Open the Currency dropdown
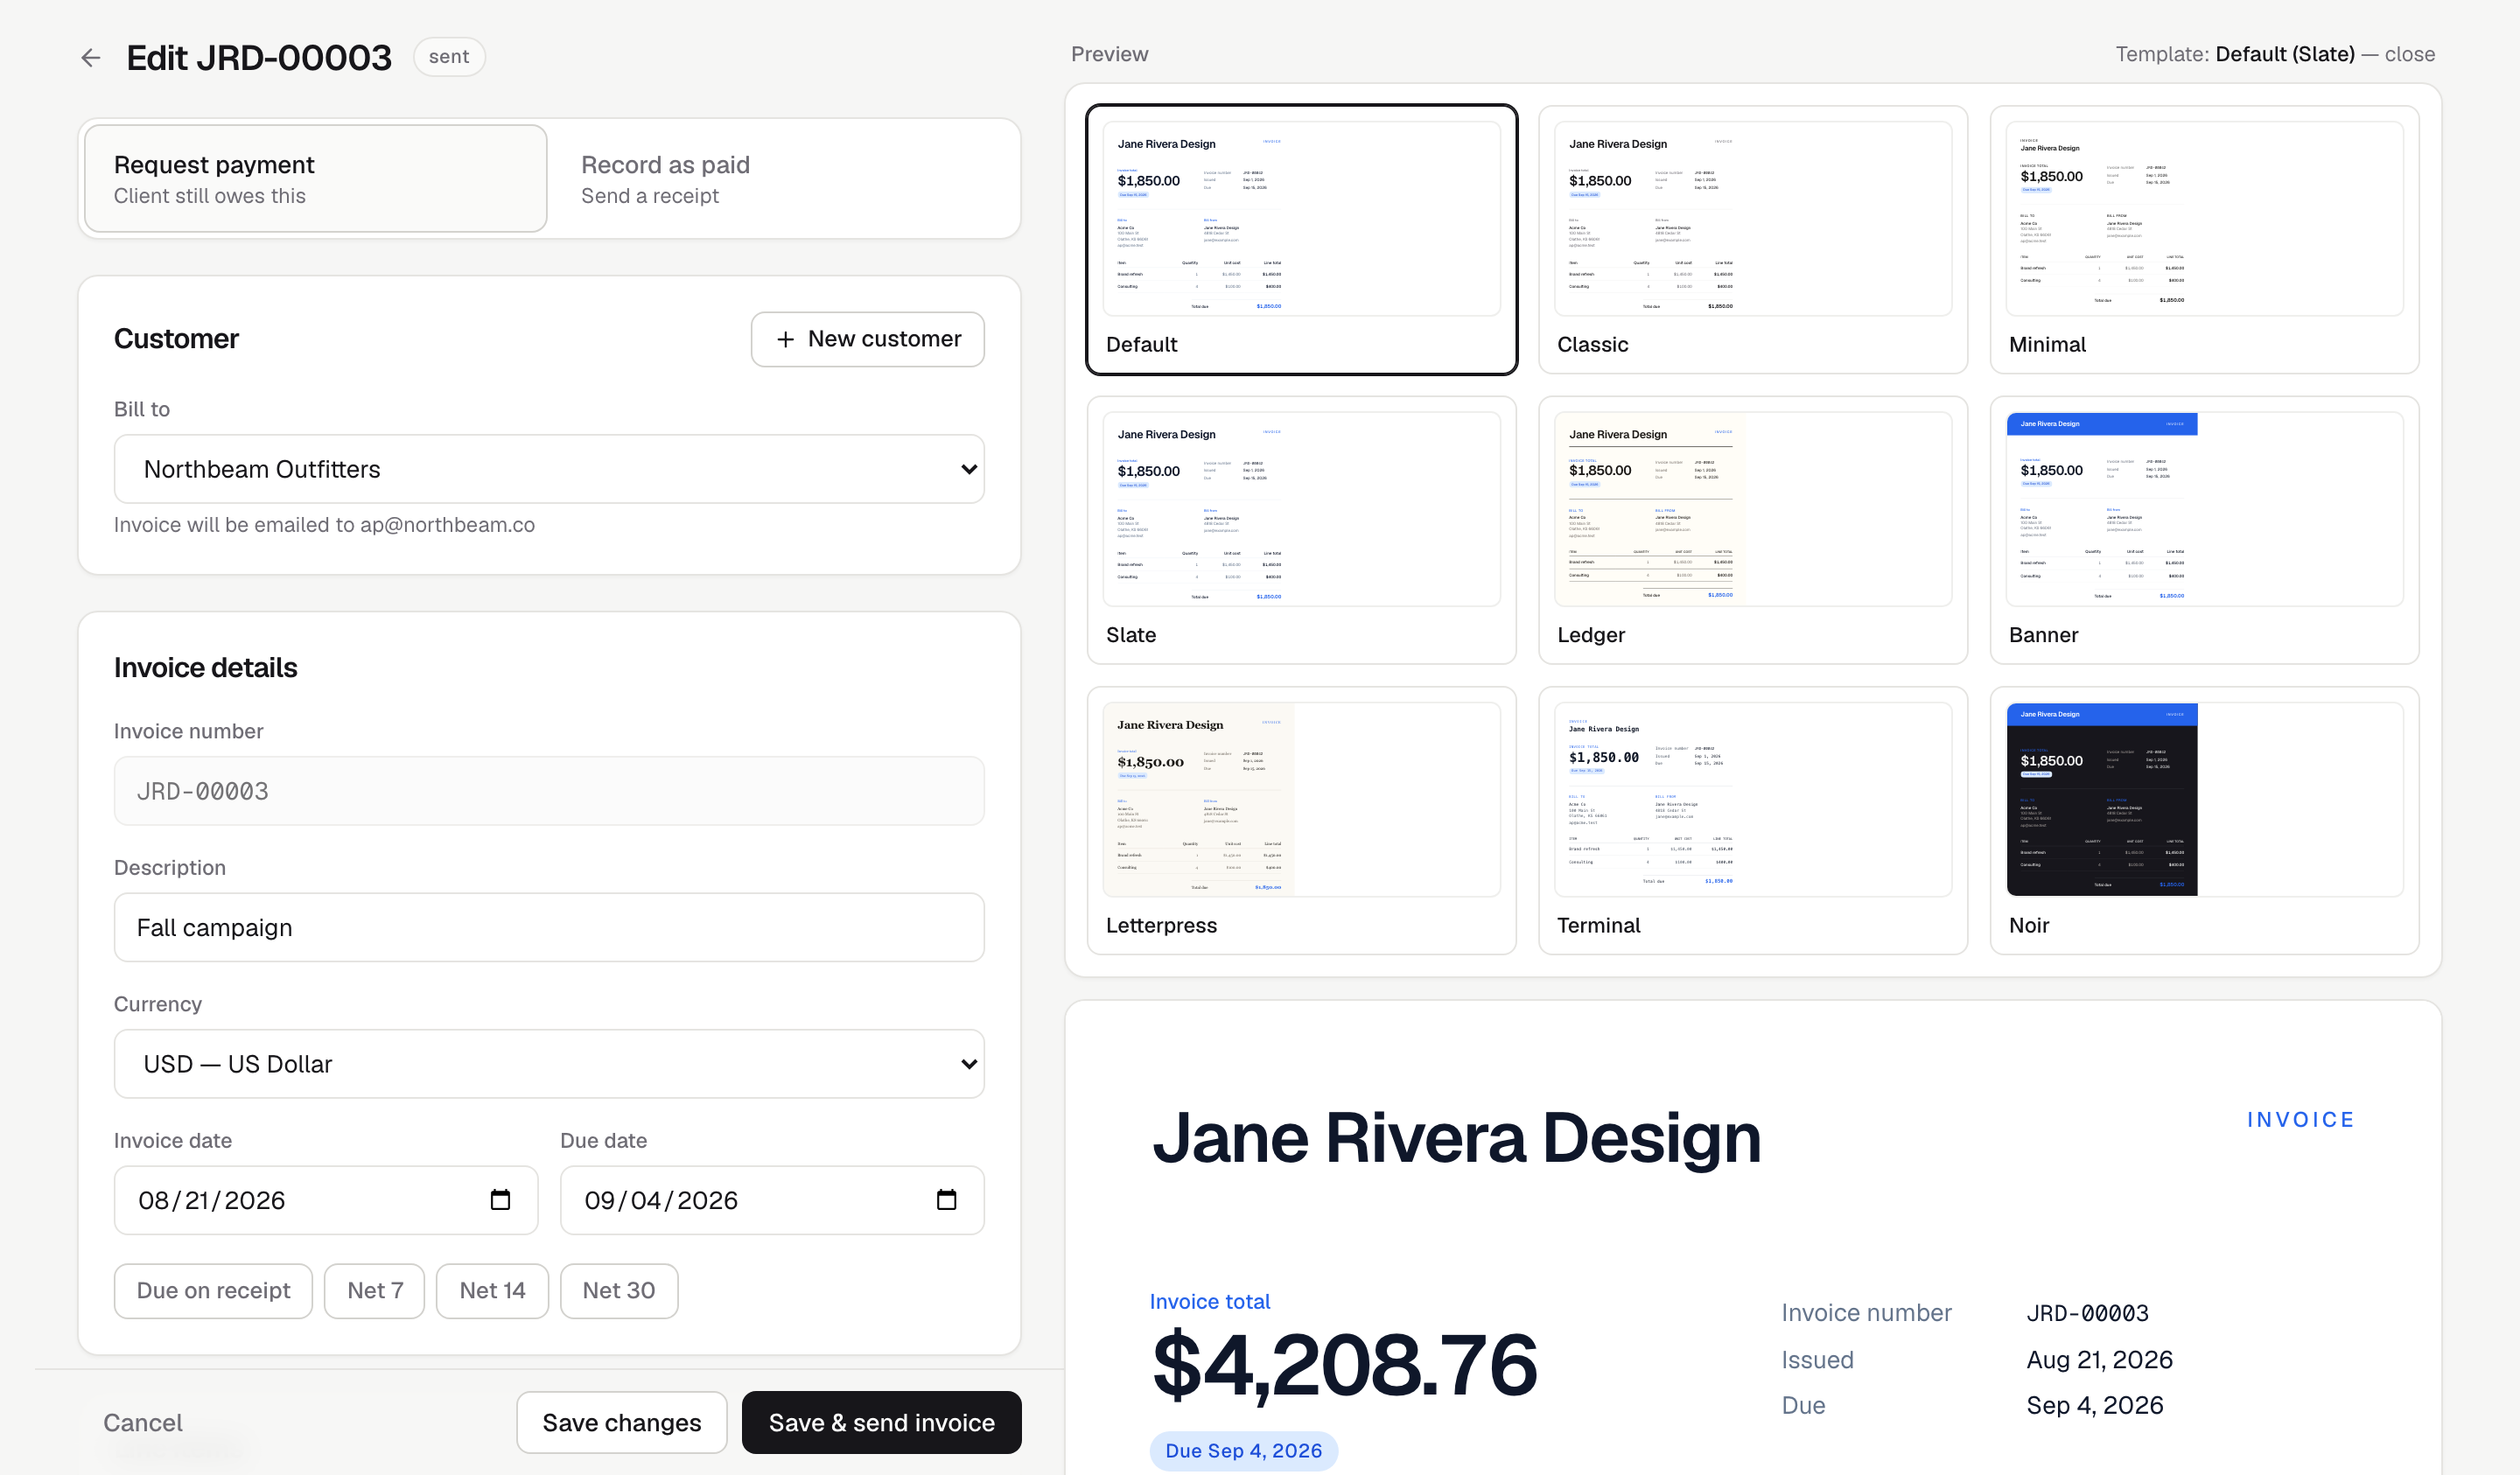Viewport: 2520px width, 1475px height. (549, 1064)
